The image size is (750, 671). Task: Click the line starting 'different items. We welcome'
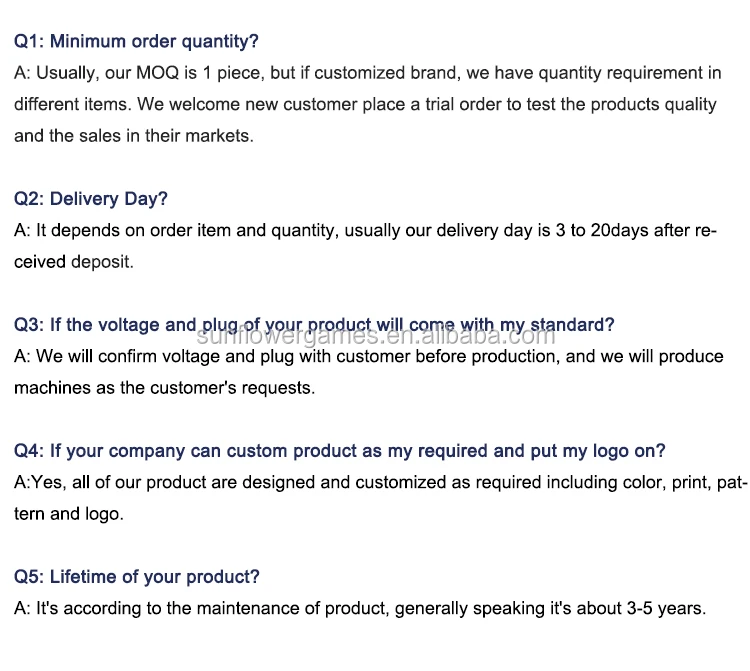coord(365,104)
